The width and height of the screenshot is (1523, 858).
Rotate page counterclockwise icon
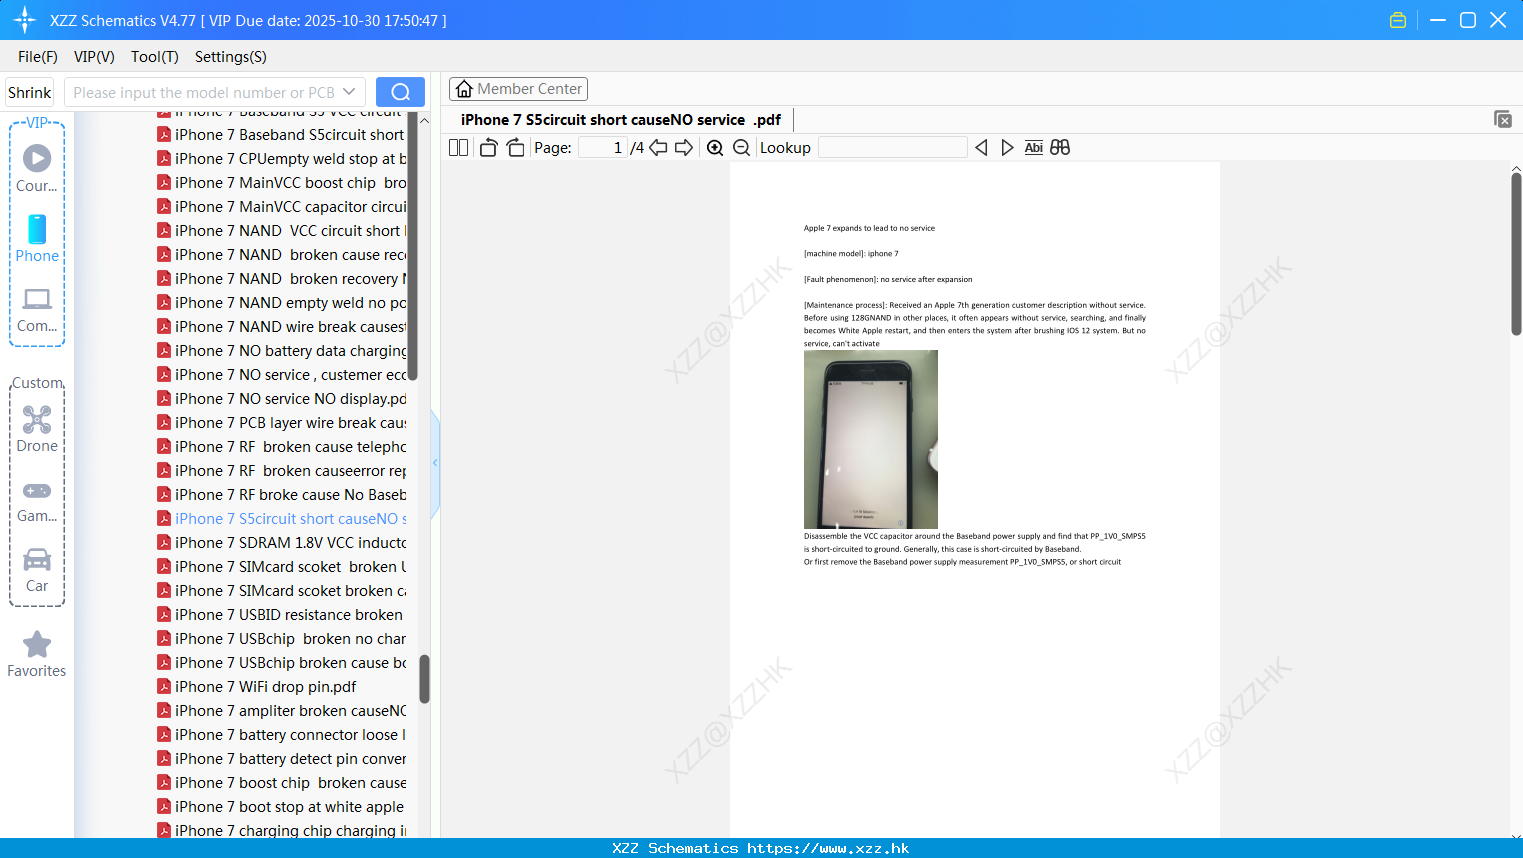click(488, 148)
